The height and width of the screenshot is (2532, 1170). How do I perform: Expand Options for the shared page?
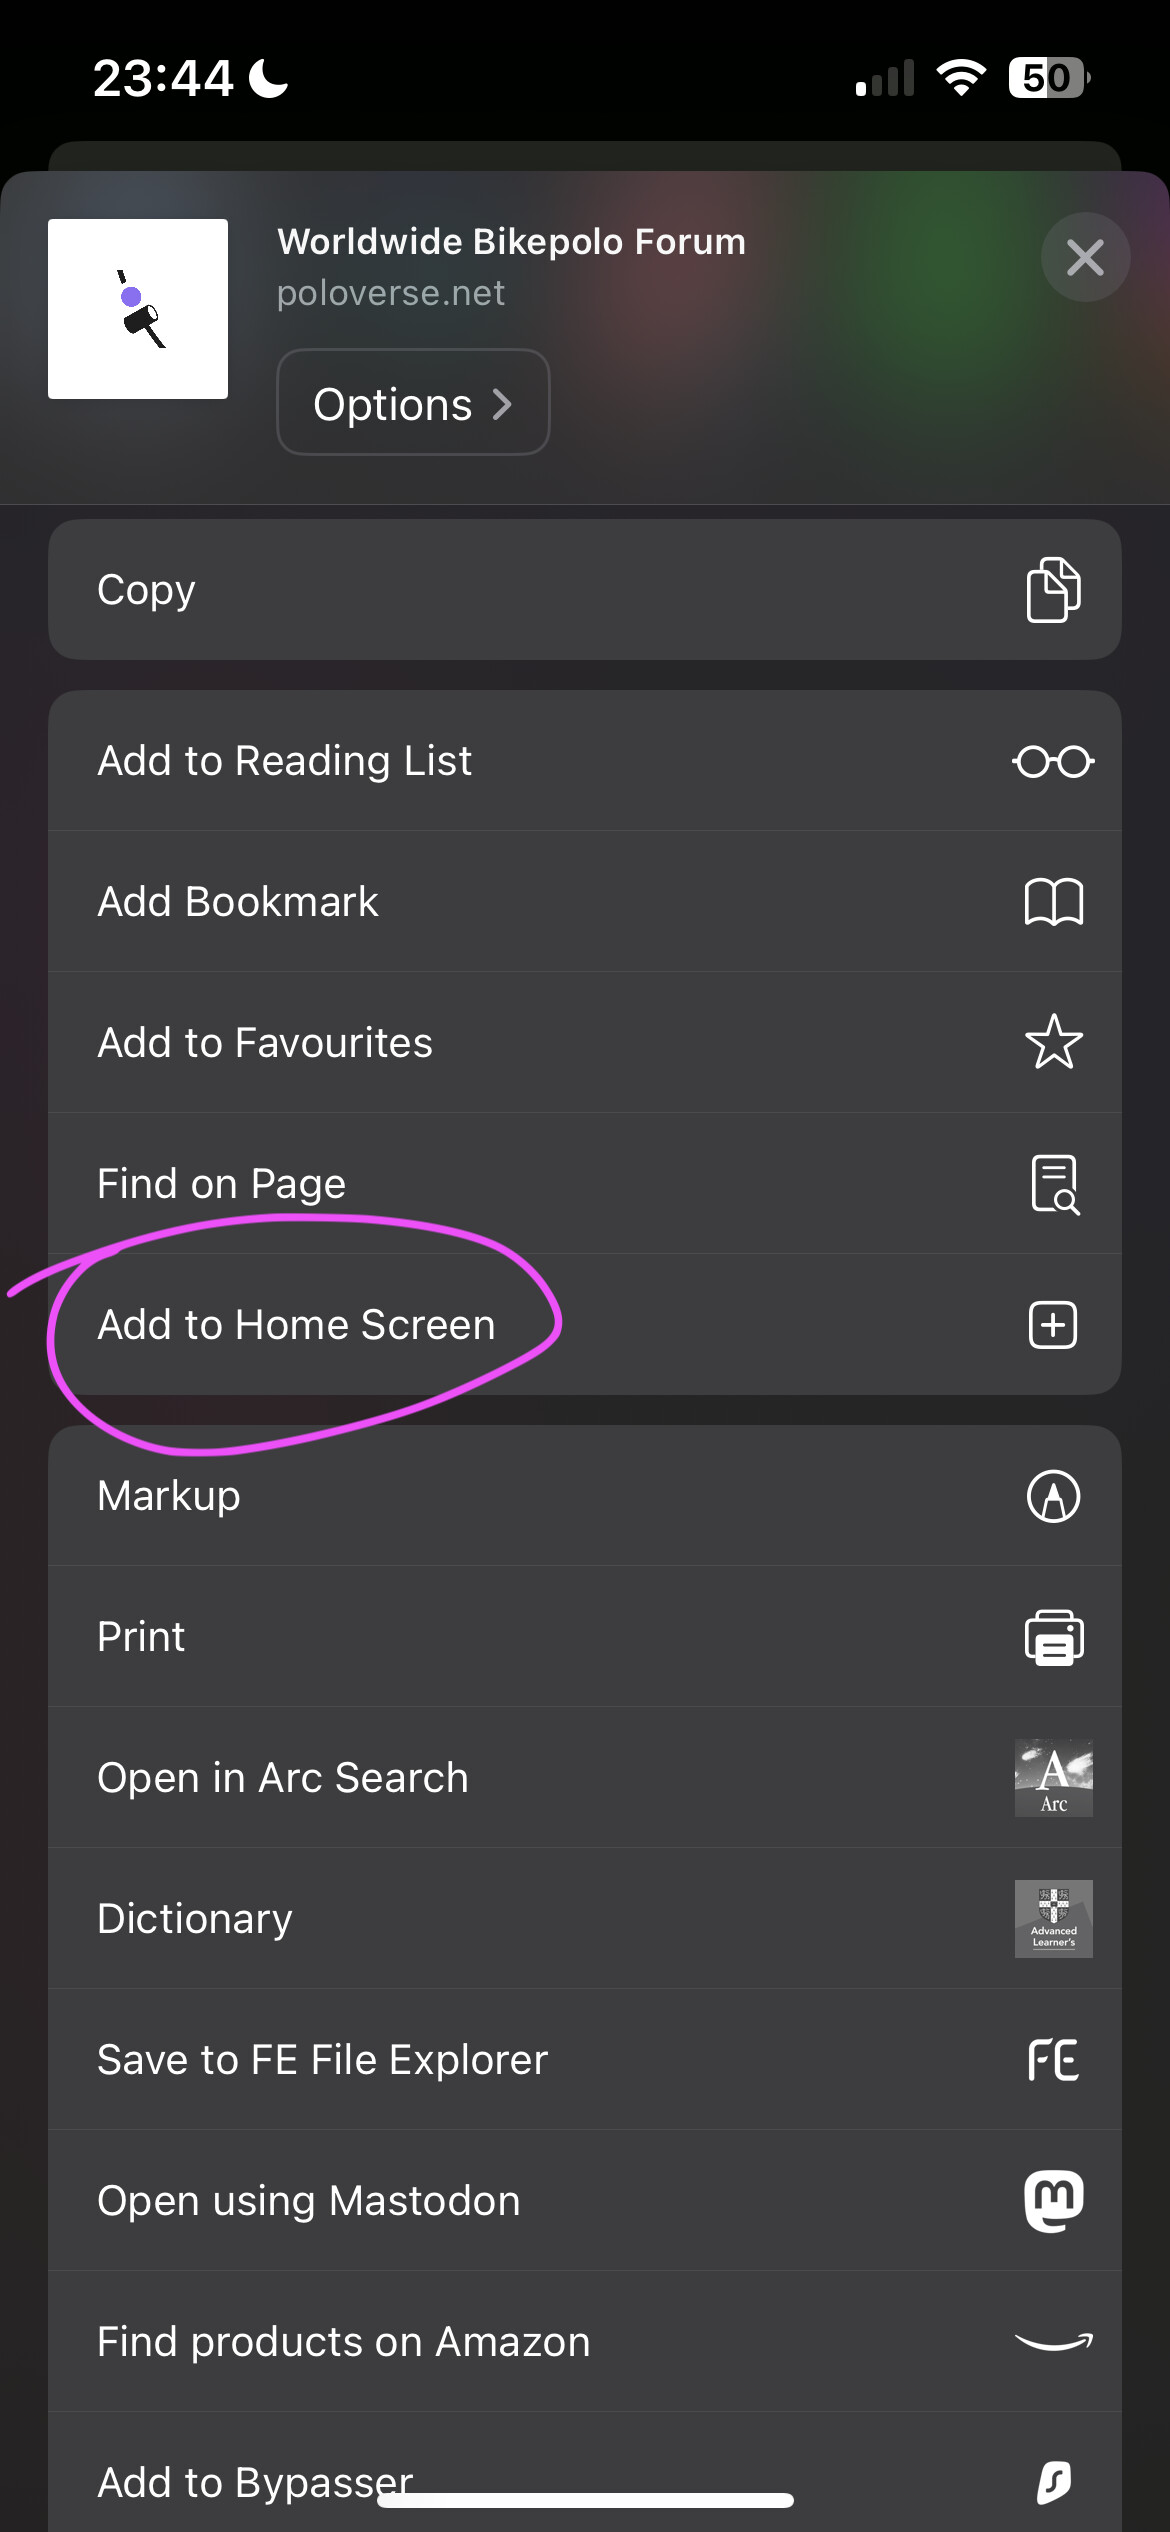(413, 402)
